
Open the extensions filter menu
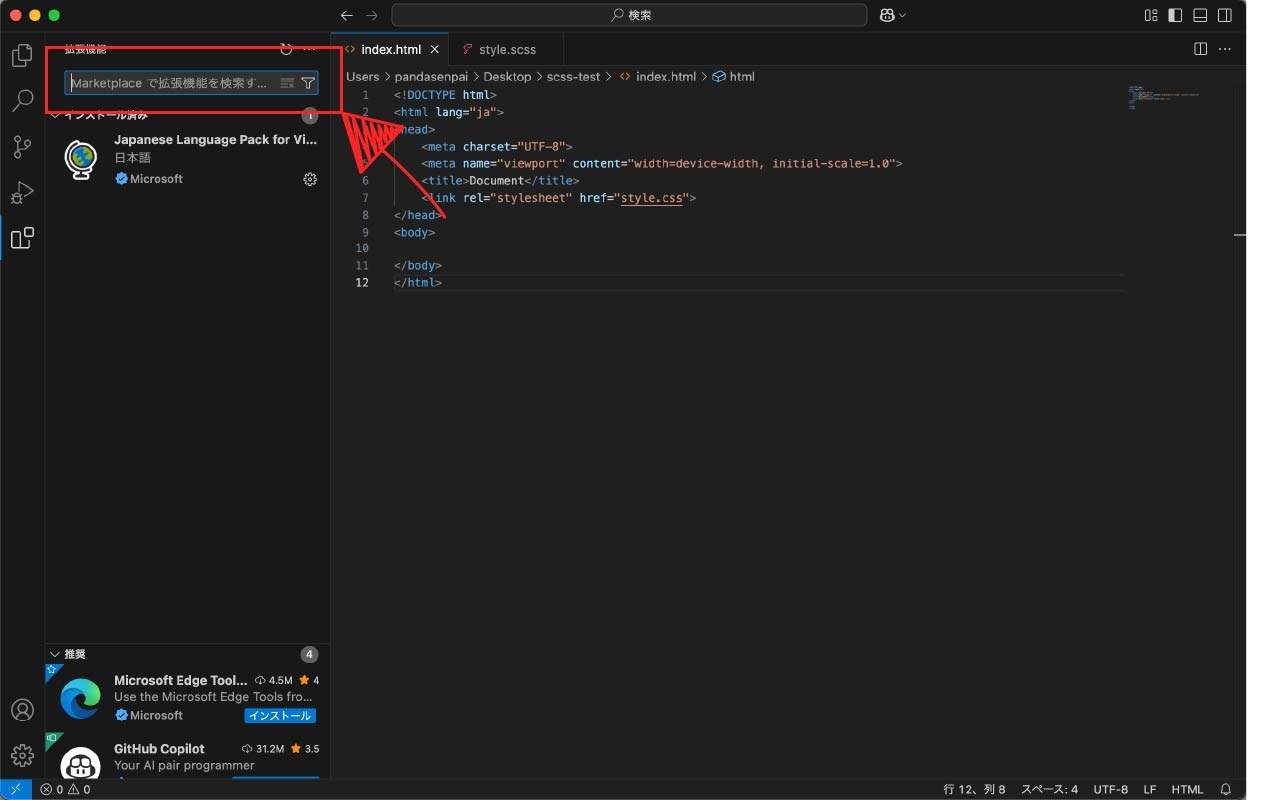click(x=308, y=83)
